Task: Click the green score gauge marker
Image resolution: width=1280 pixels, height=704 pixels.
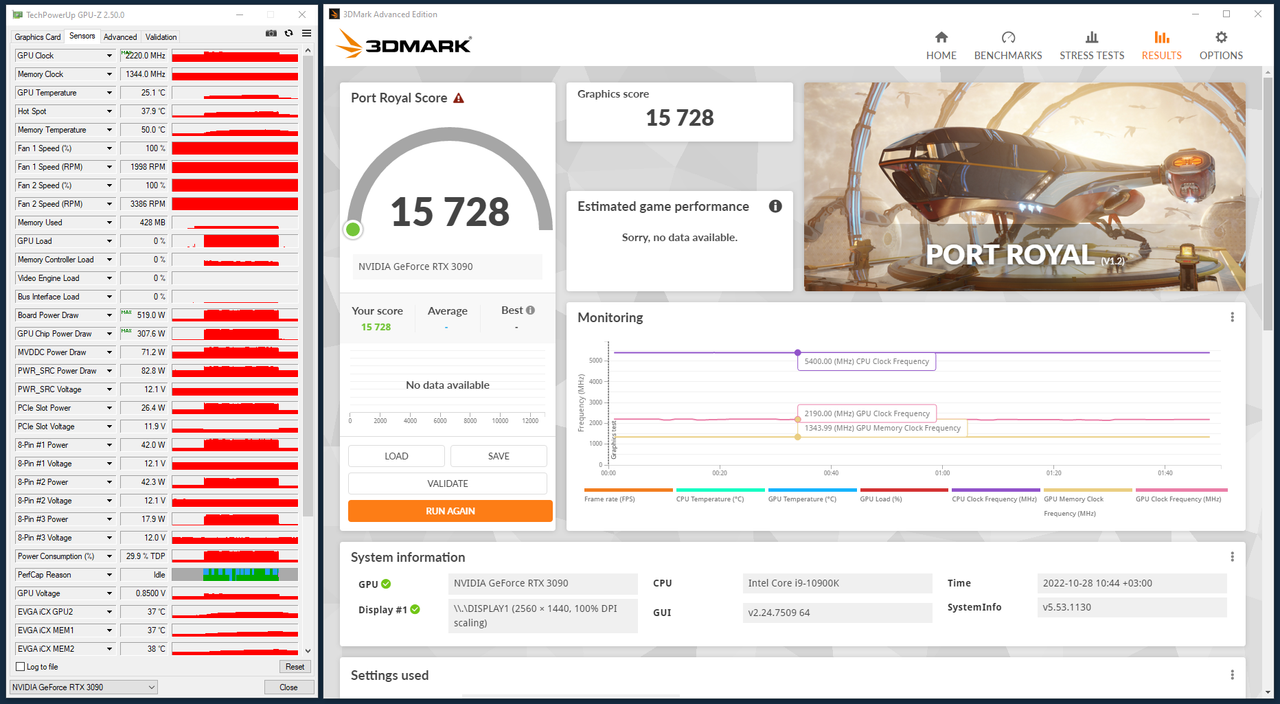Action: [352, 230]
